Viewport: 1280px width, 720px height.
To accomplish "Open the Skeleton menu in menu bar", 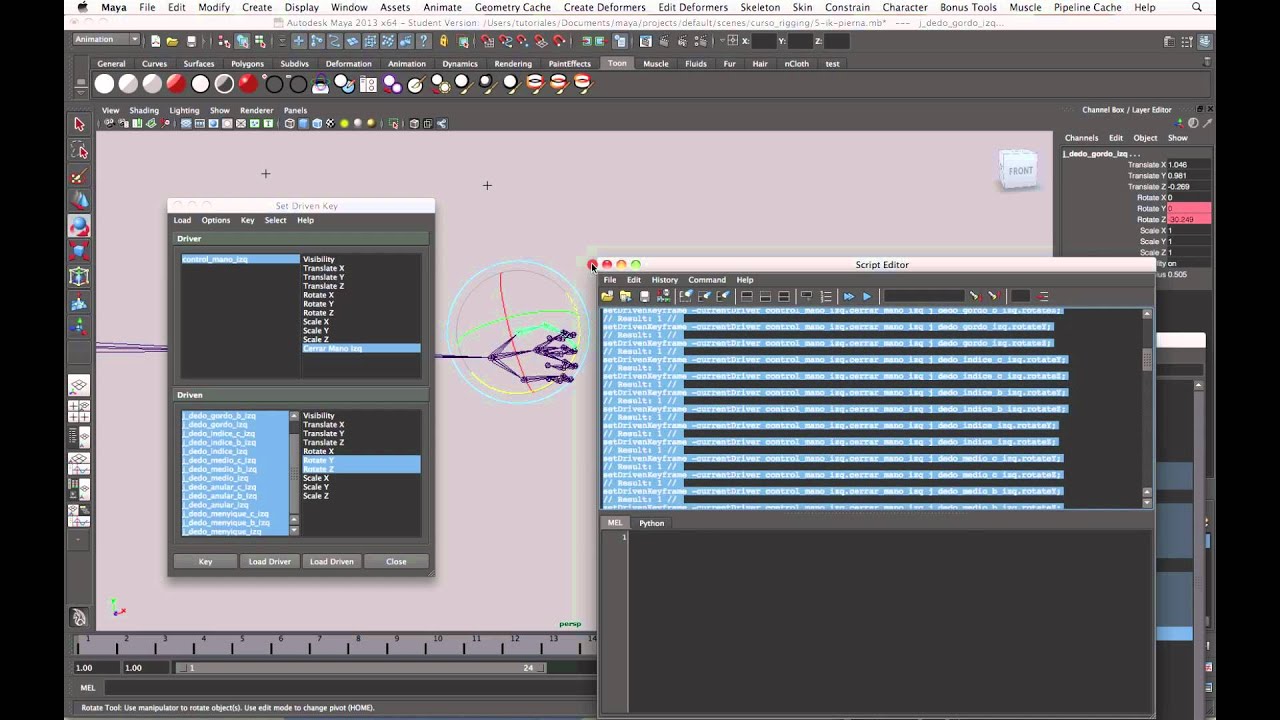I will coord(760,7).
